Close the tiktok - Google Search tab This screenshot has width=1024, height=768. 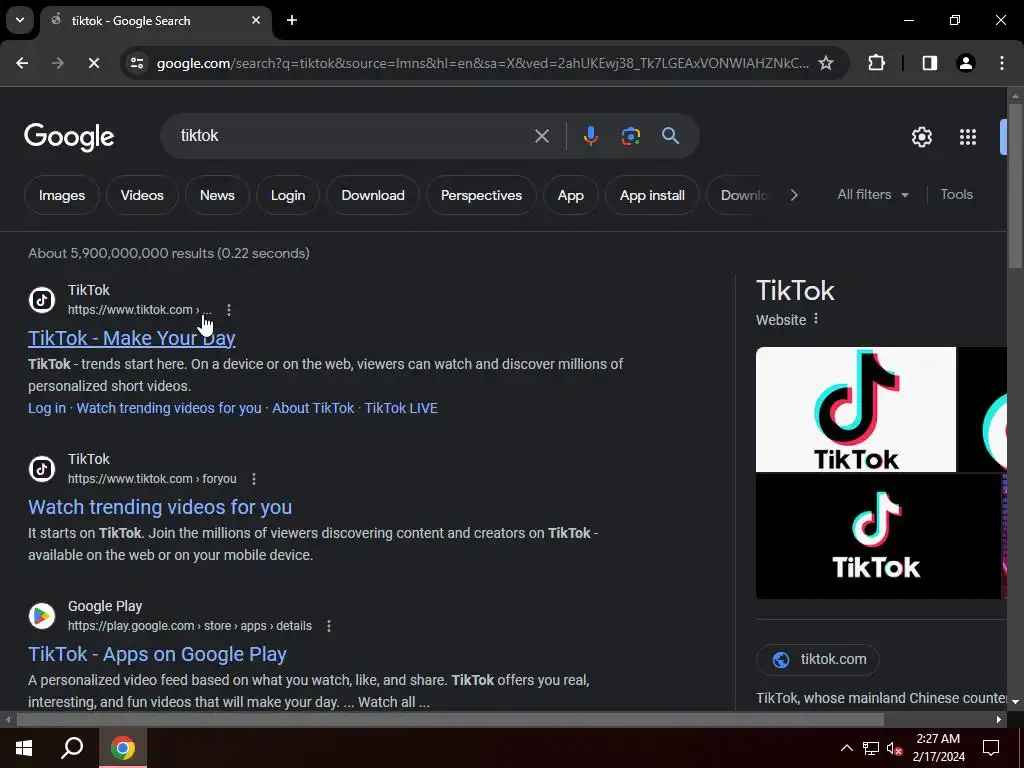pyautogui.click(x=256, y=20)
